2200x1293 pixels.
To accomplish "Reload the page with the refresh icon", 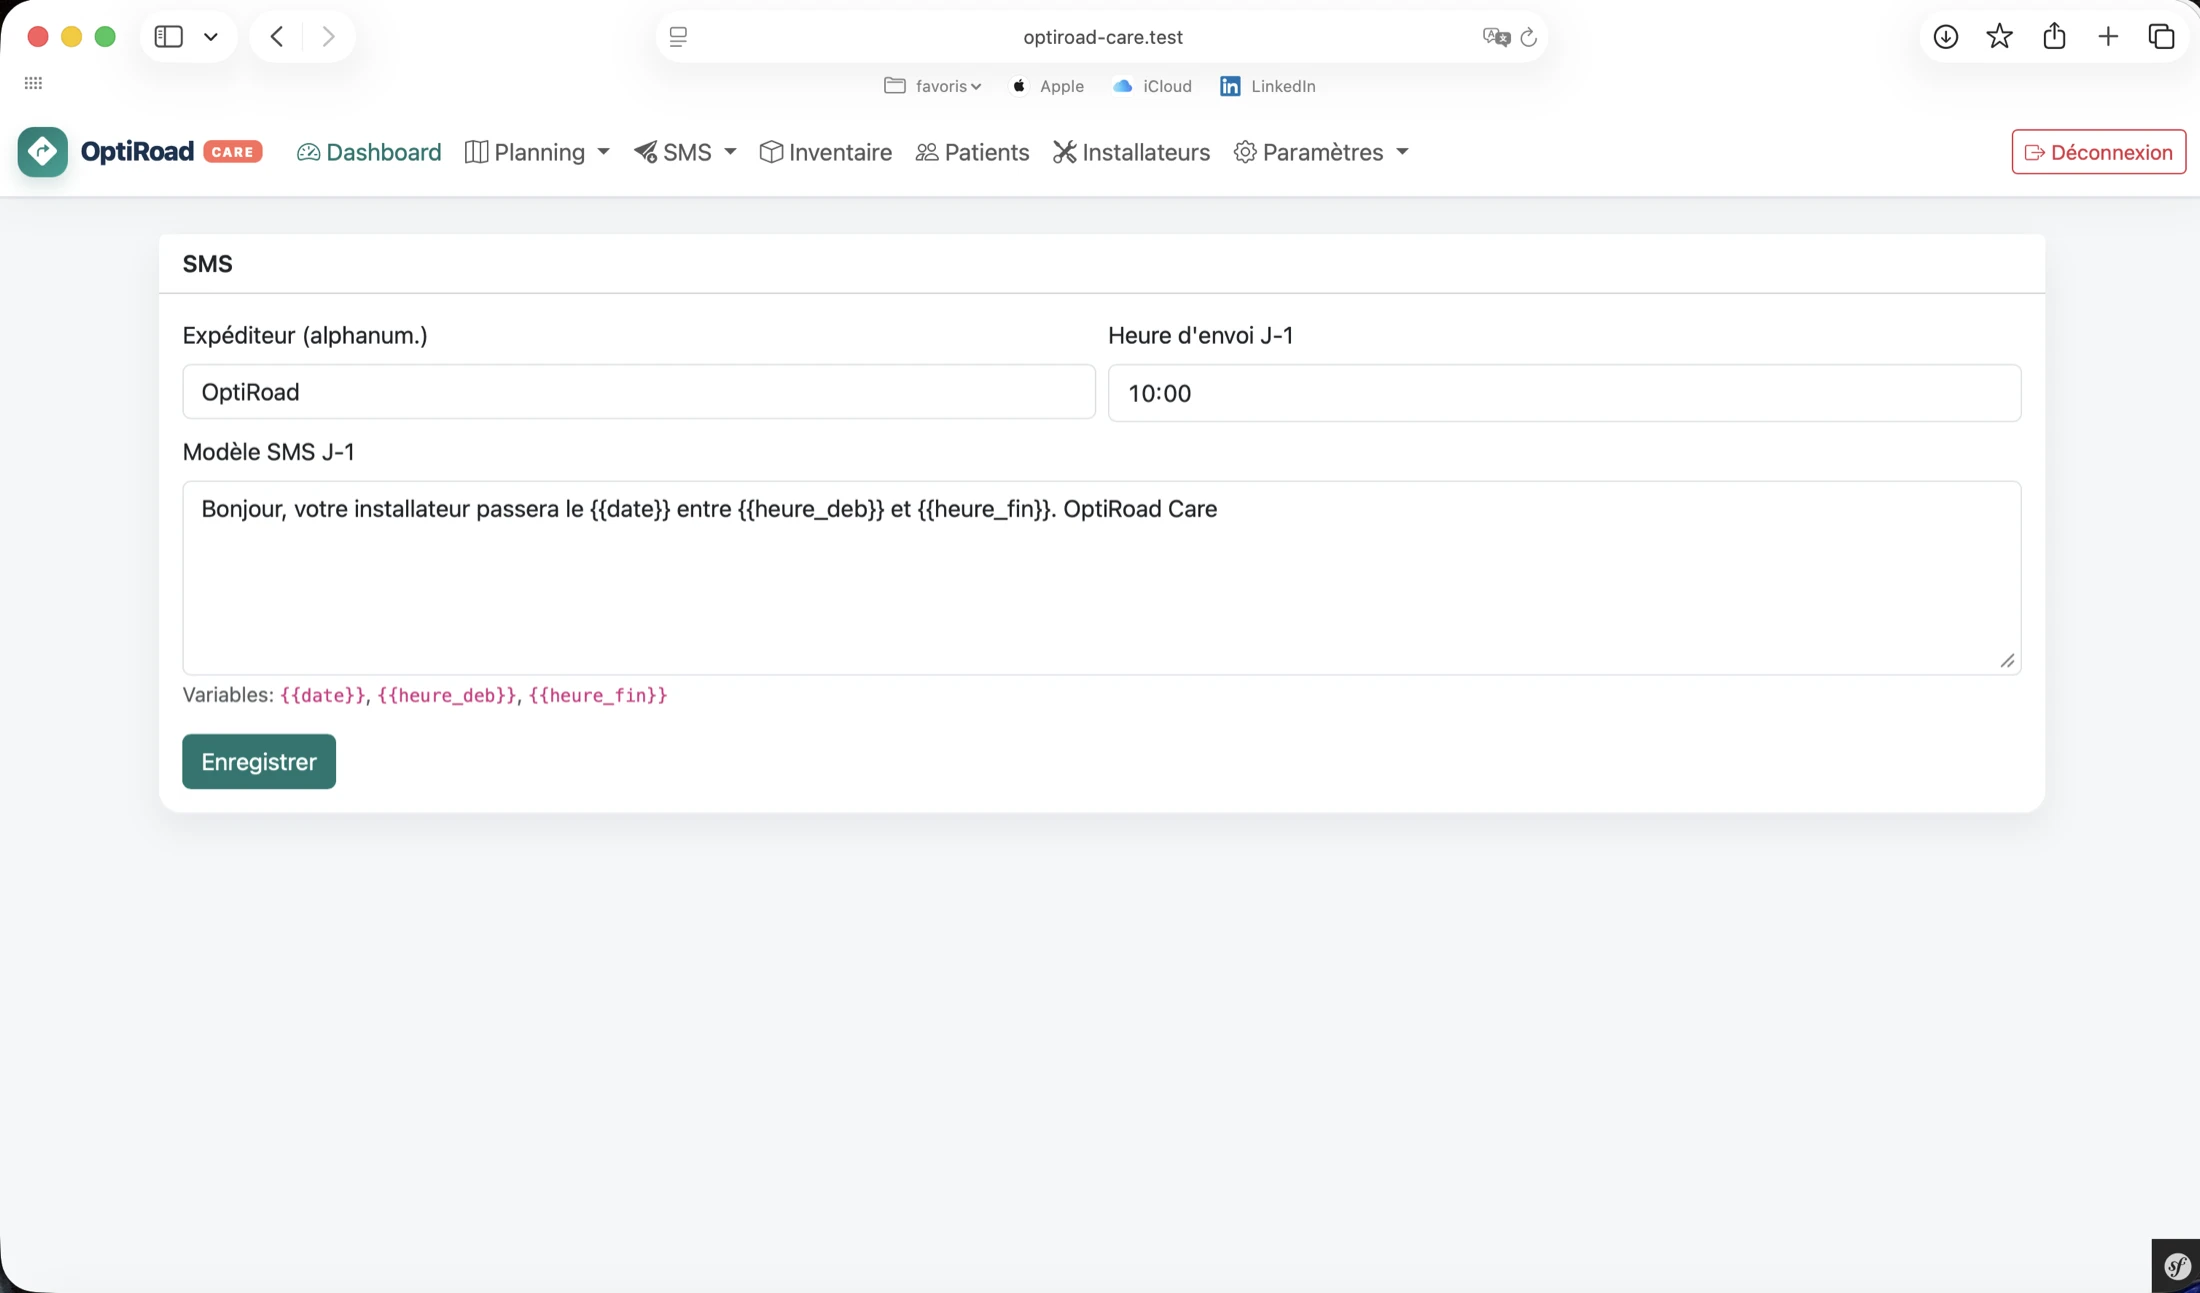I will (x=1528, y=37).
